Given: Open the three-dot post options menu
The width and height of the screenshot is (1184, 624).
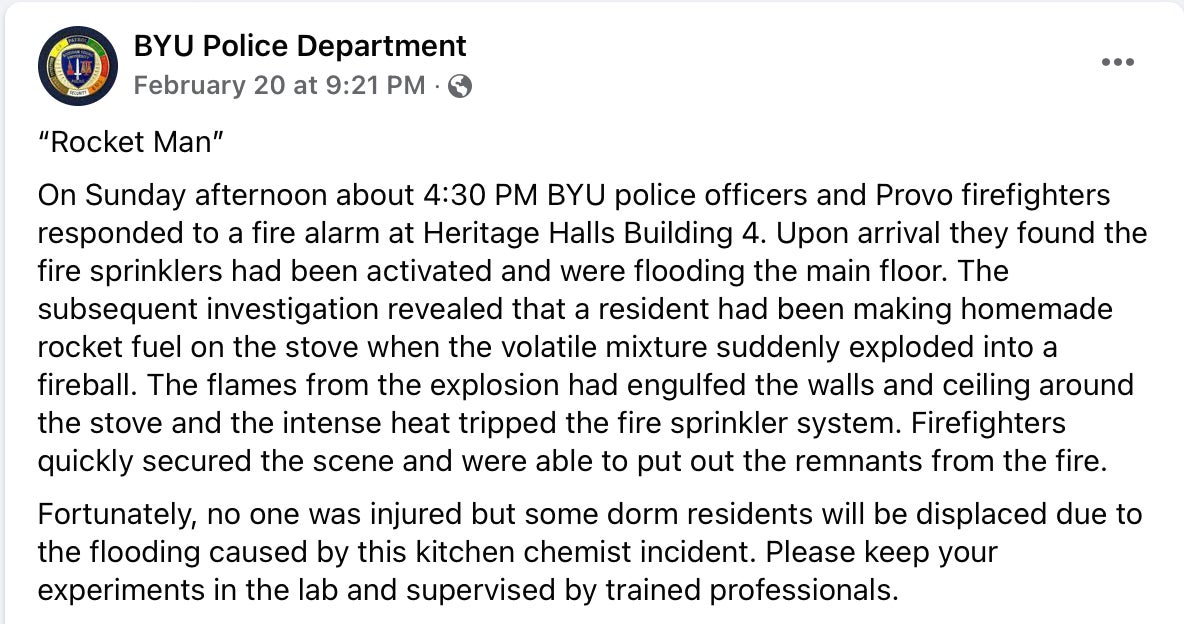Looking at the screenshot, I should click(x=1117, y=62).
